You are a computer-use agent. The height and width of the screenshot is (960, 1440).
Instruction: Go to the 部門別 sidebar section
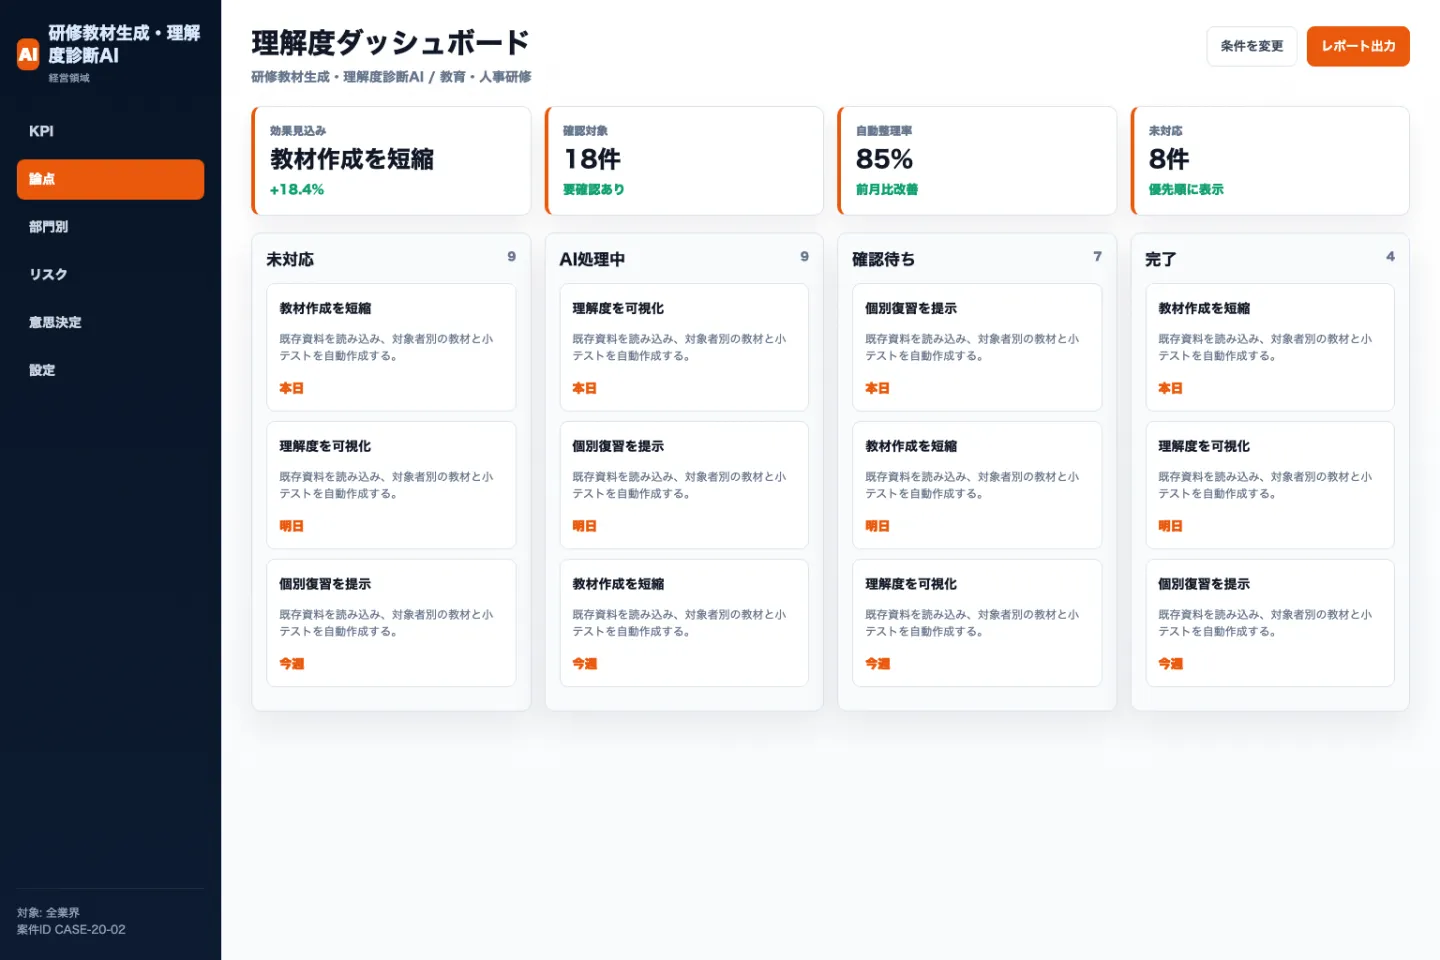(x=110, y=227)
